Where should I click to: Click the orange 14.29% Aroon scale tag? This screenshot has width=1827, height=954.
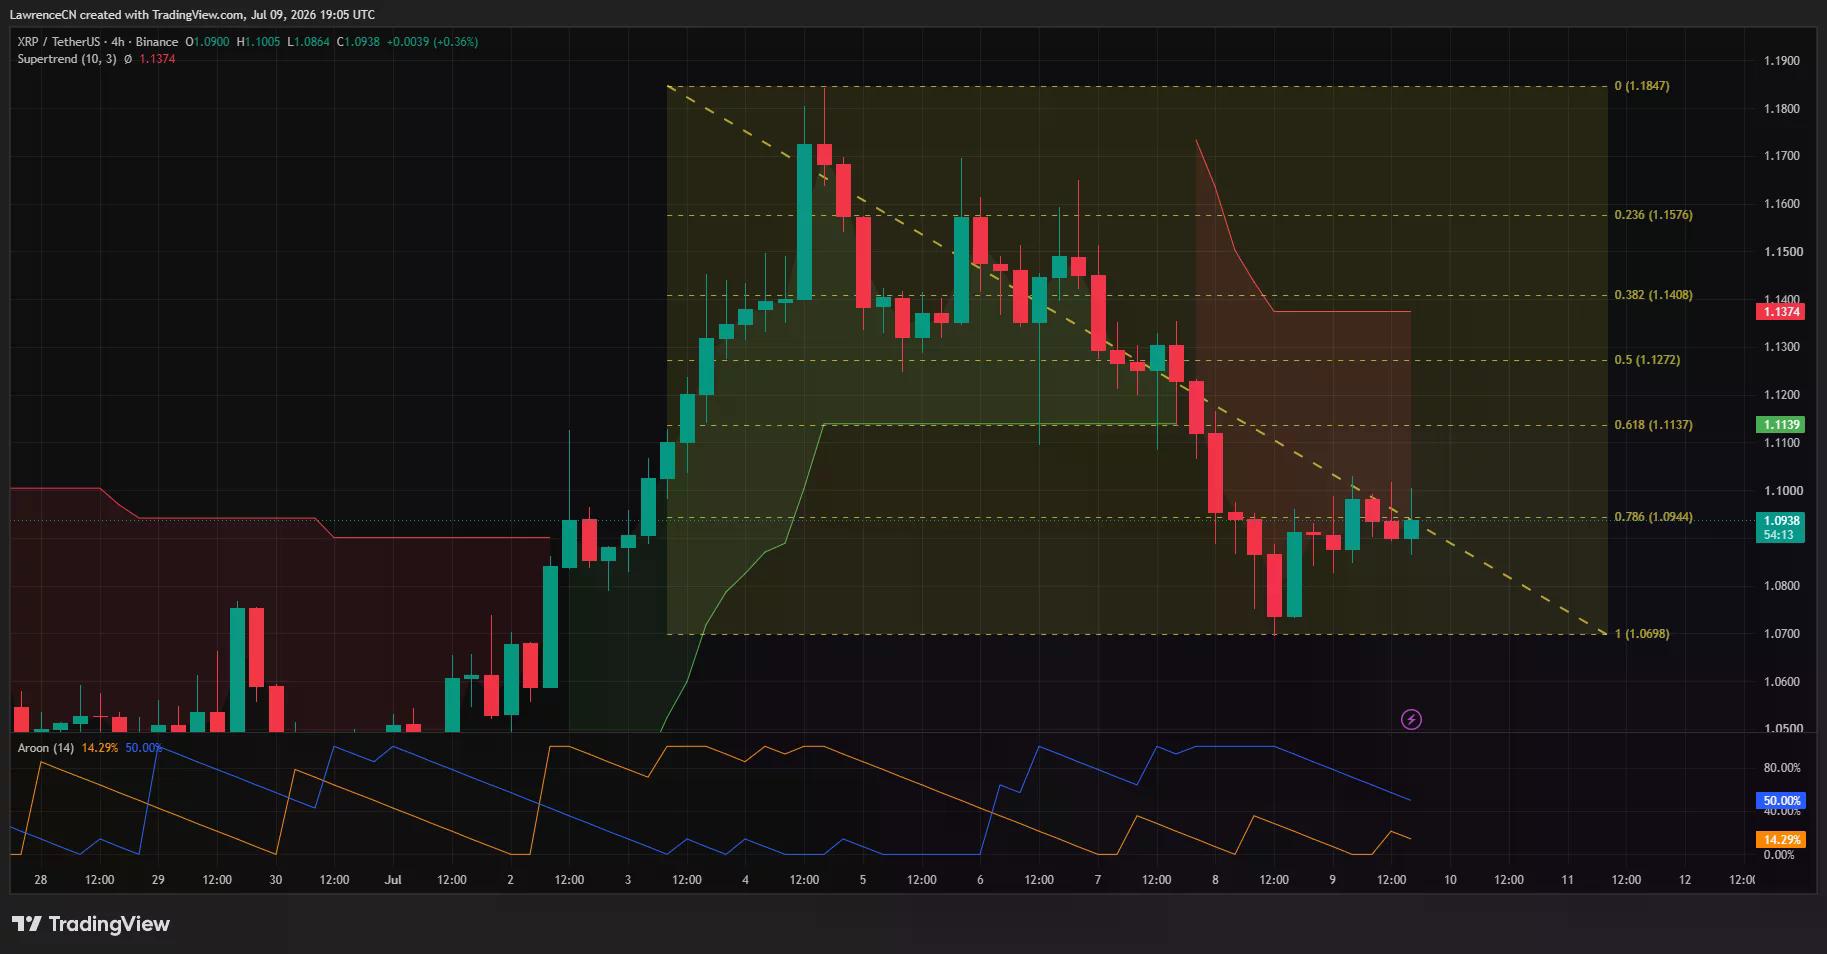(1780, 840)
